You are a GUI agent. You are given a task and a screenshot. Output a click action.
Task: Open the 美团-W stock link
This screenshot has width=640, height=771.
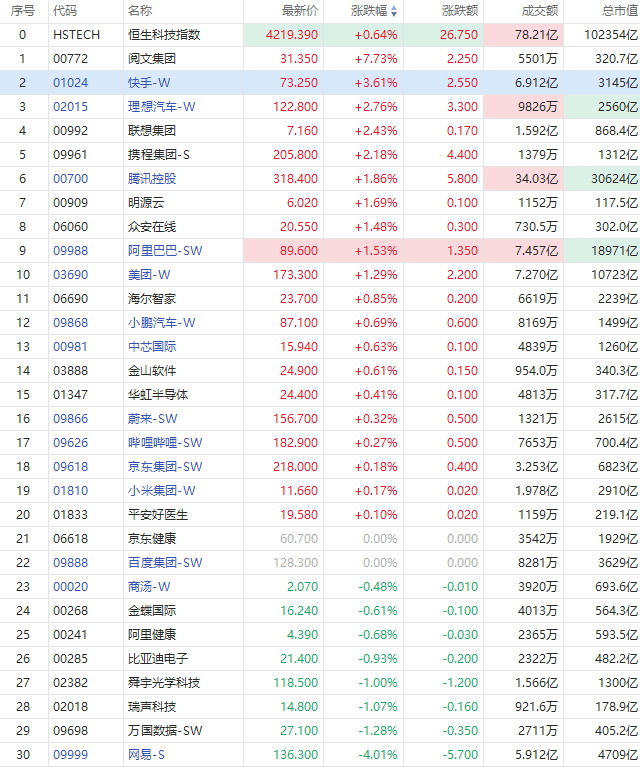tap(149, 274)
